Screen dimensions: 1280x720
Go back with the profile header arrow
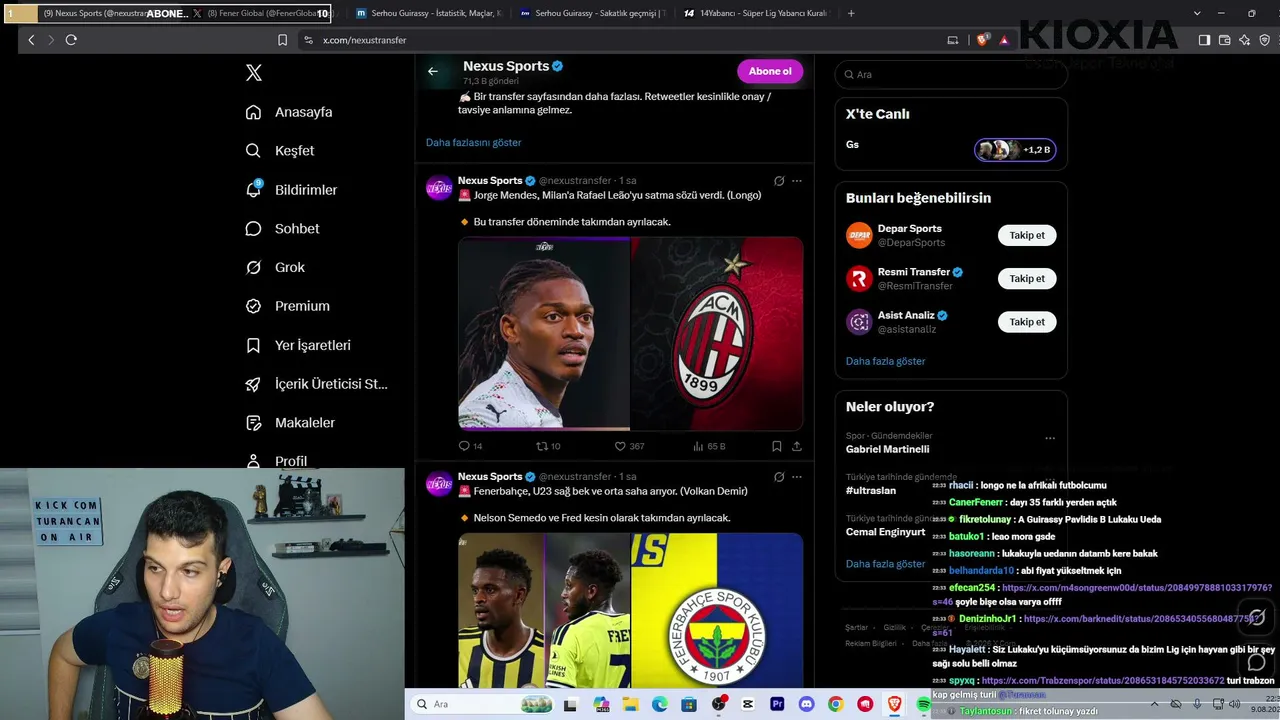pos(433,71)
